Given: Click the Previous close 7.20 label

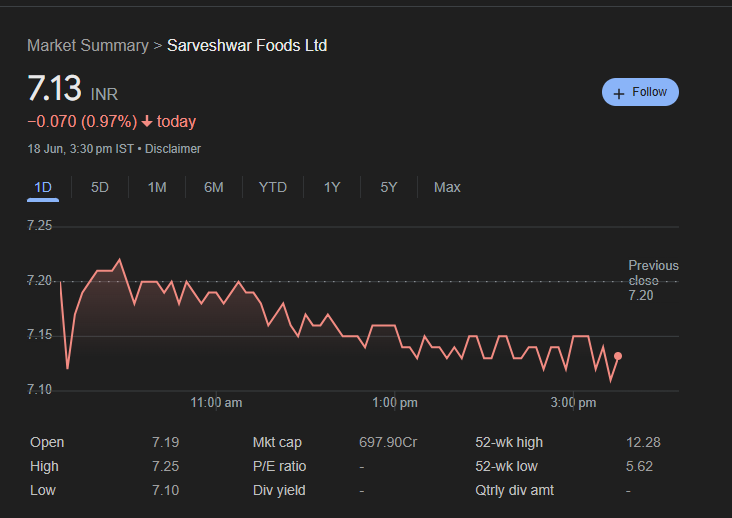Looking at the screenshot, I should click(x=653, y=280).
